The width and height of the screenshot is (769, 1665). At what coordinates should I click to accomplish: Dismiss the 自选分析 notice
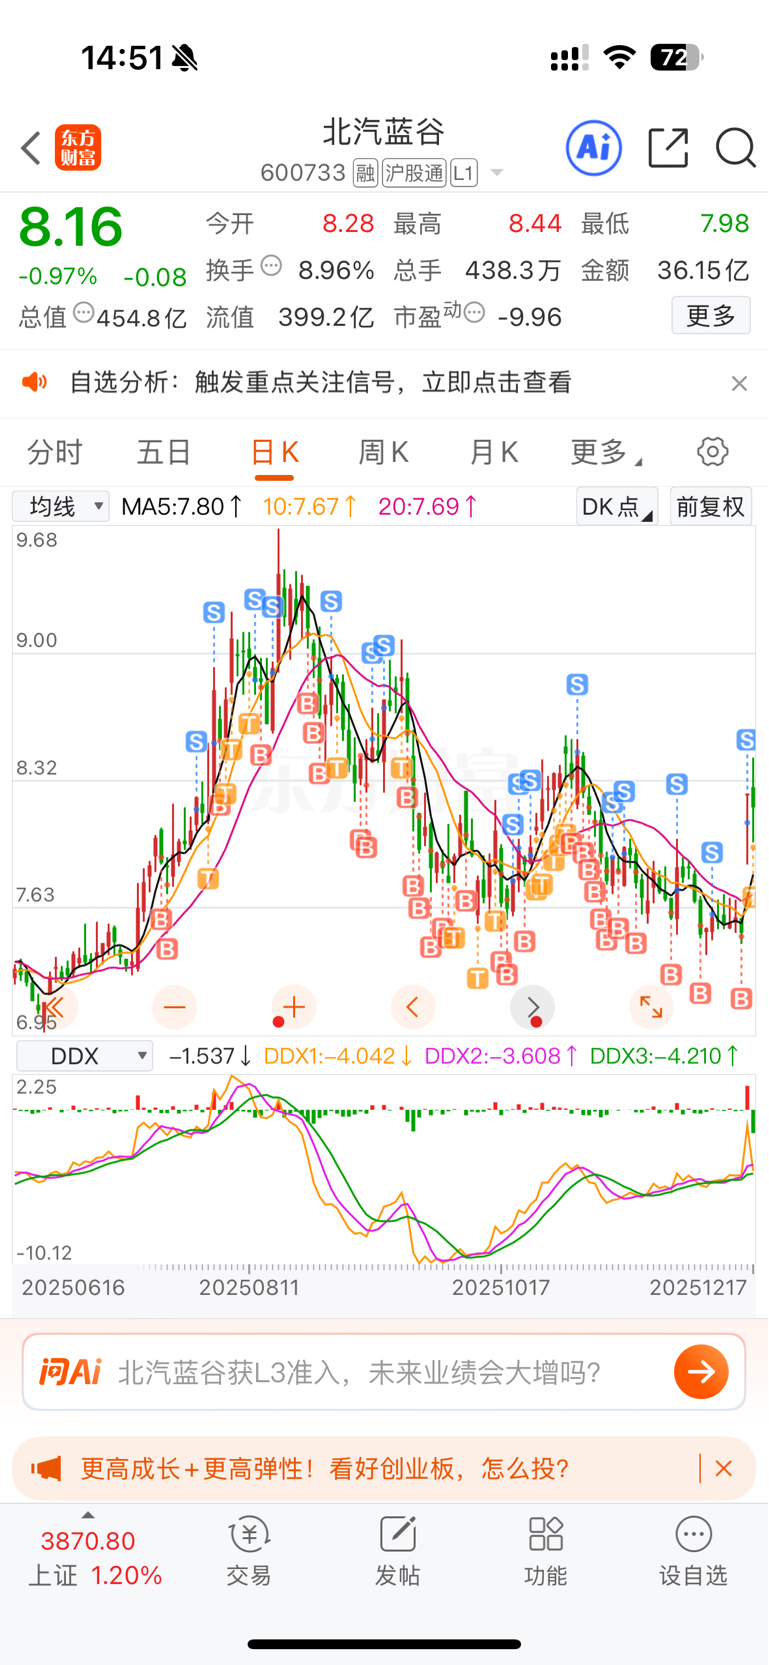tap(739, 383)
